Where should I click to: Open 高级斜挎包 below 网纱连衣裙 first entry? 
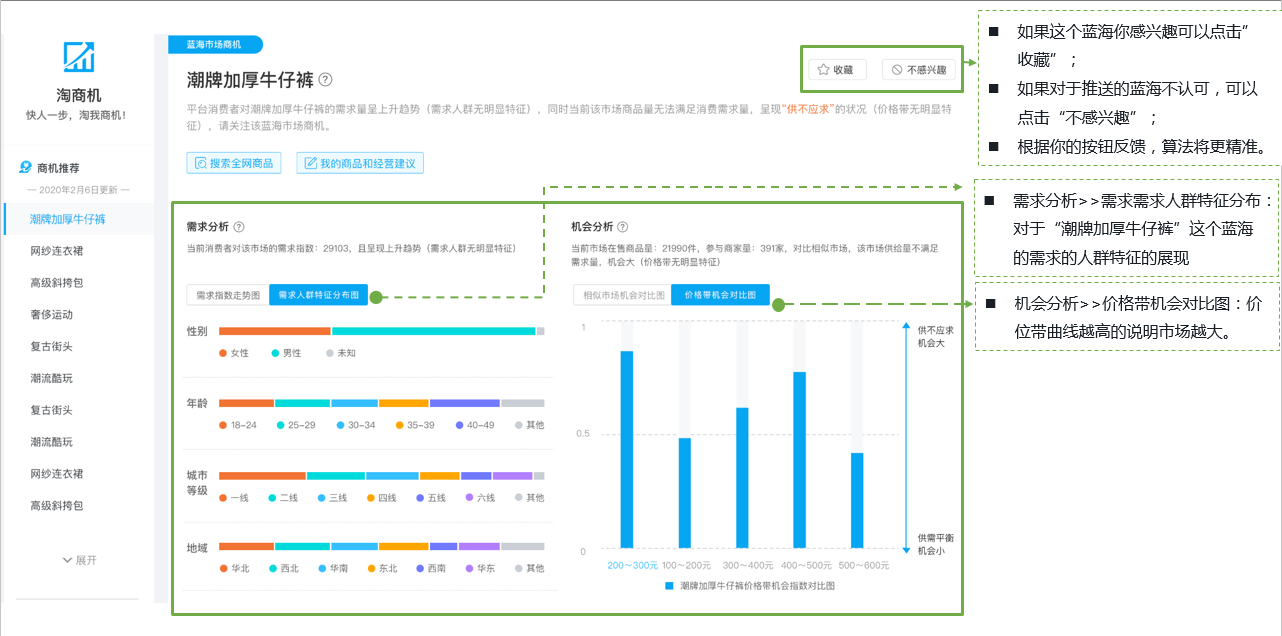57,282
